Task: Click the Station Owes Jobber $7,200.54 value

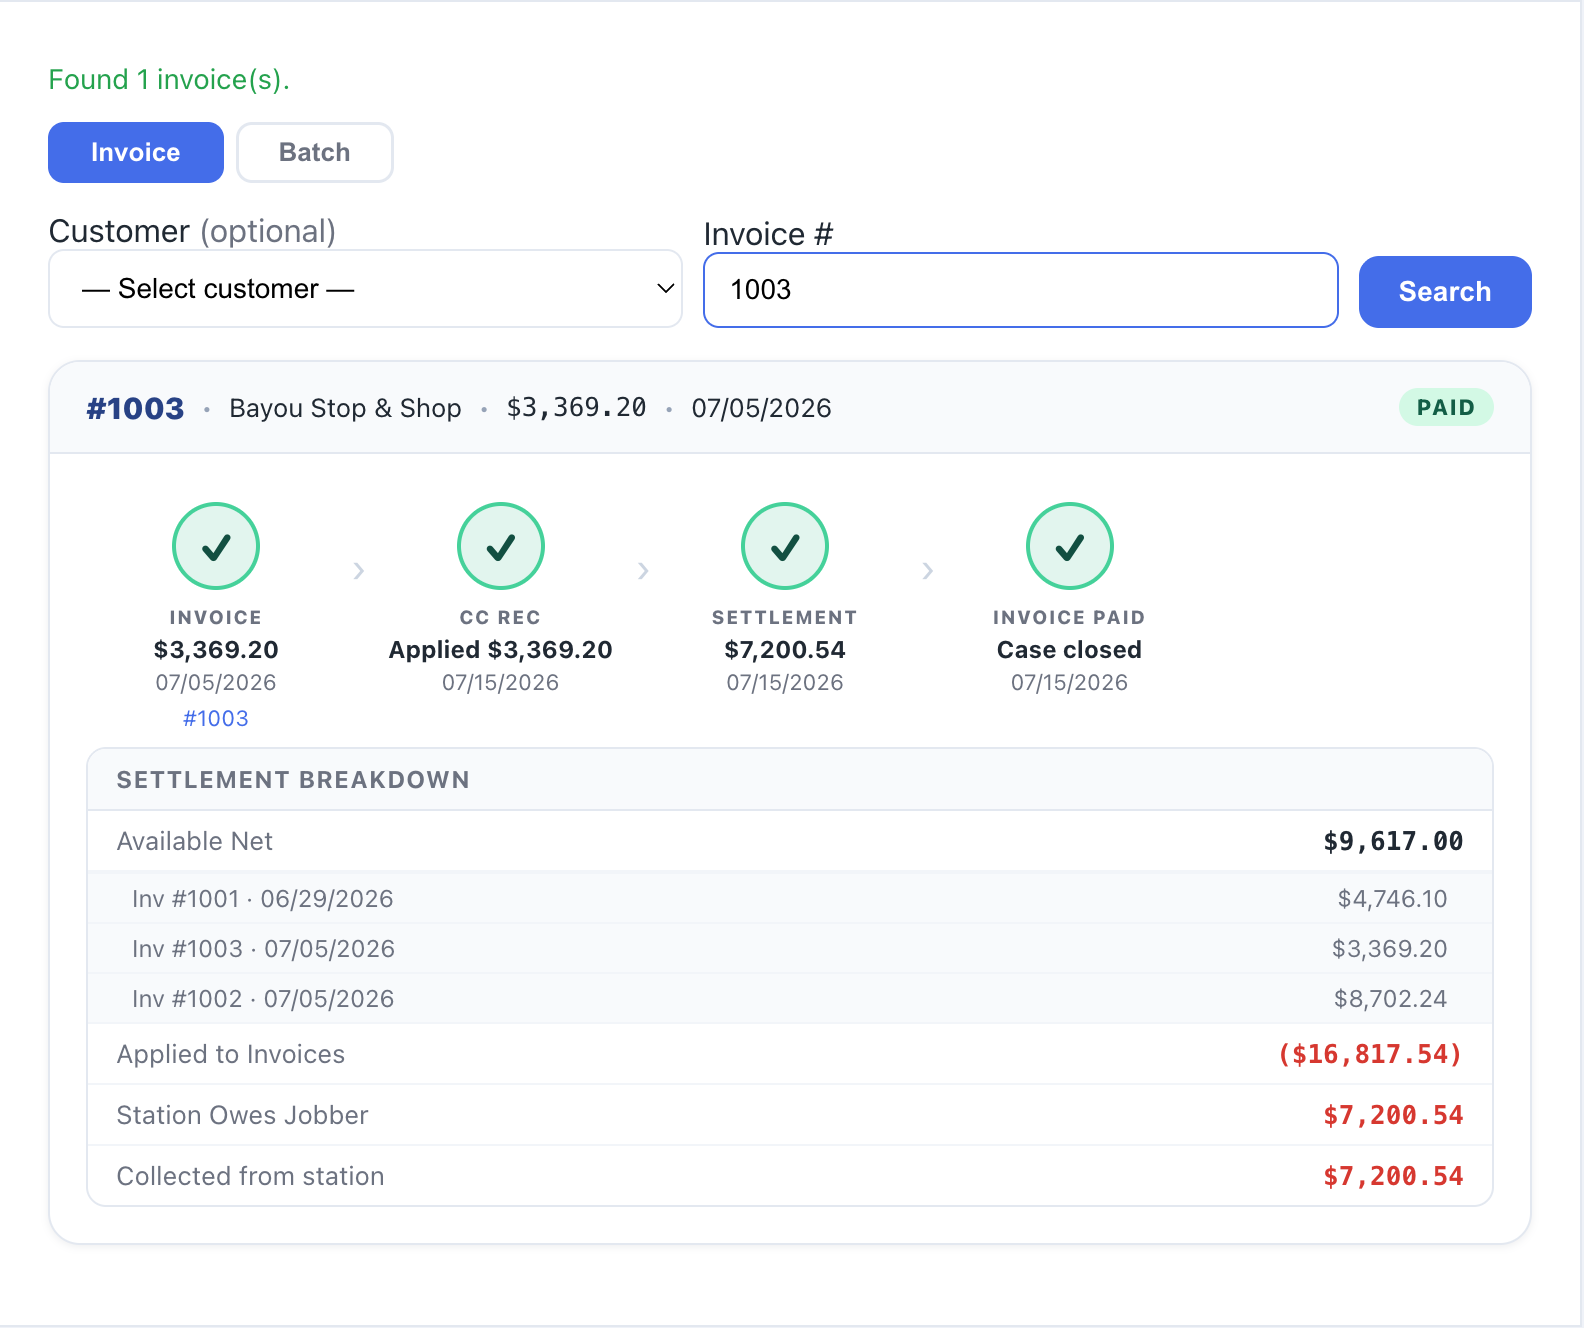Action: point(1393,1116)
